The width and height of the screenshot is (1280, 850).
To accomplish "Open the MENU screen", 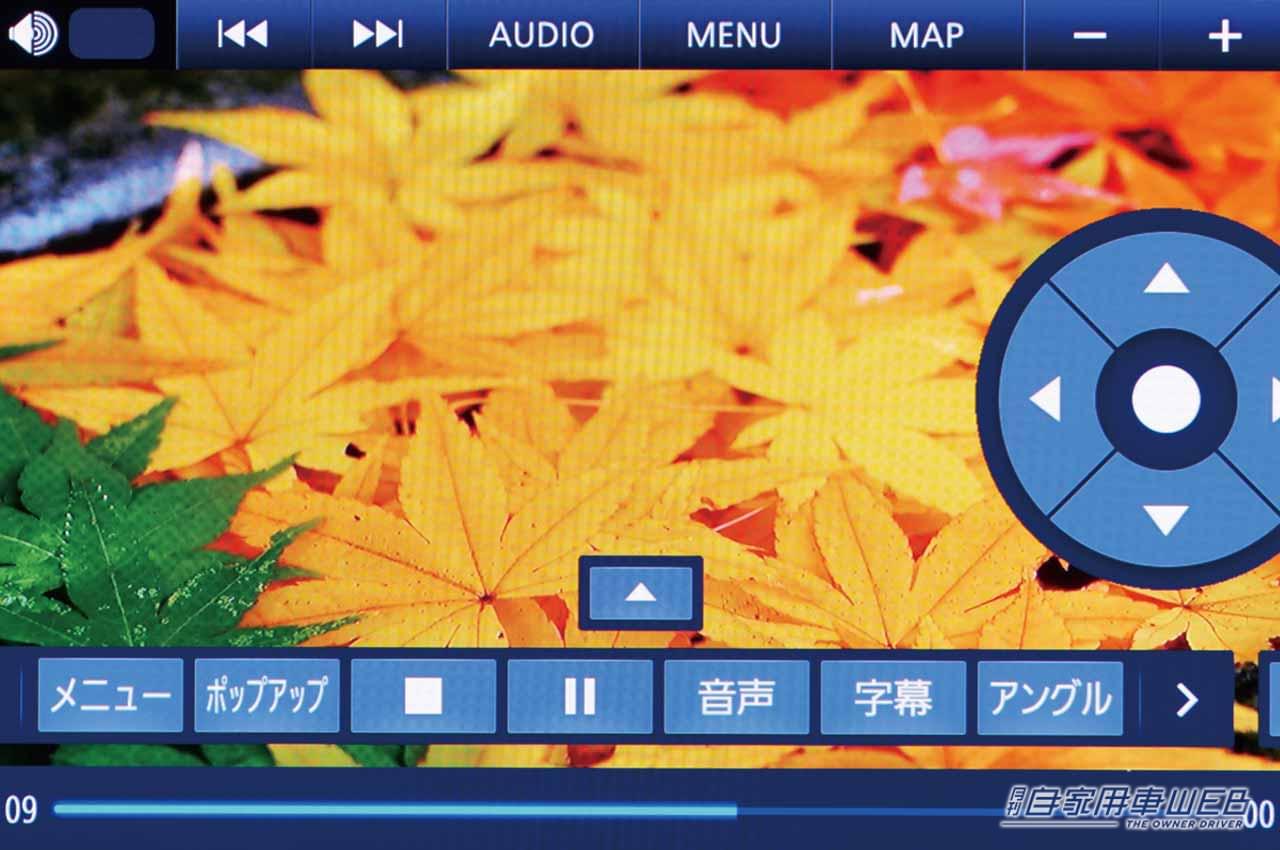I will point(734,35).
